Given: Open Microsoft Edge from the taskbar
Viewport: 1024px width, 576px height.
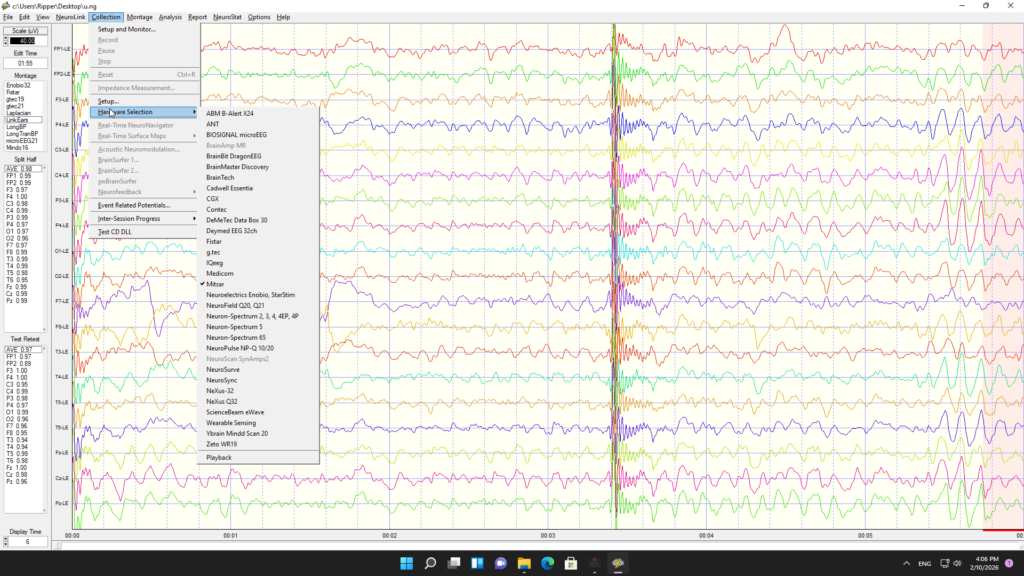Looking at the screenshot, I should tap(547, 563).
